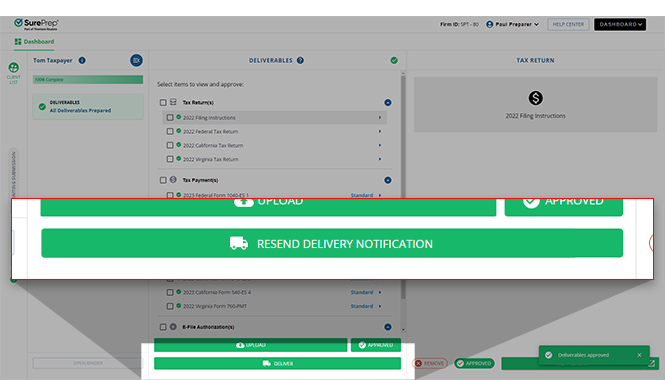Click info icon beside Tom Taxpayer

(x=82, y=60)
